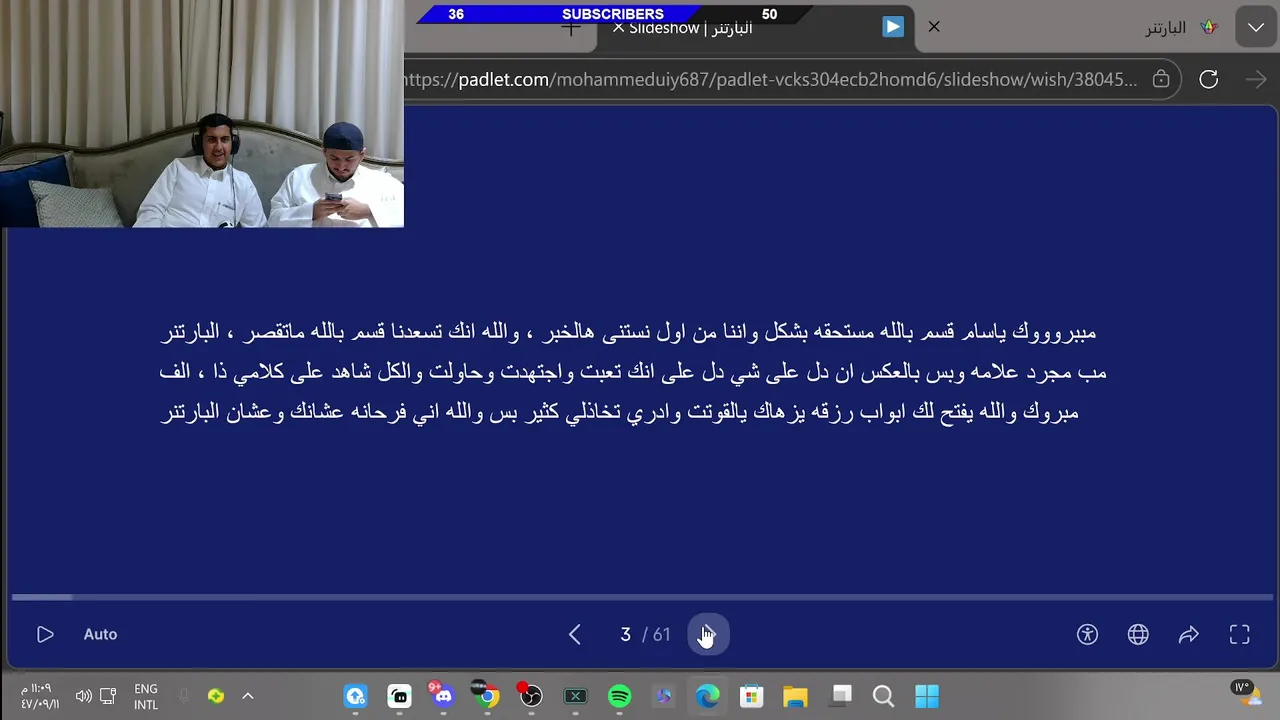This screenshot has height=720, width=1280.
Task: Launch Microsoft Store from taskbar
Action: click(x=751, y=696)
